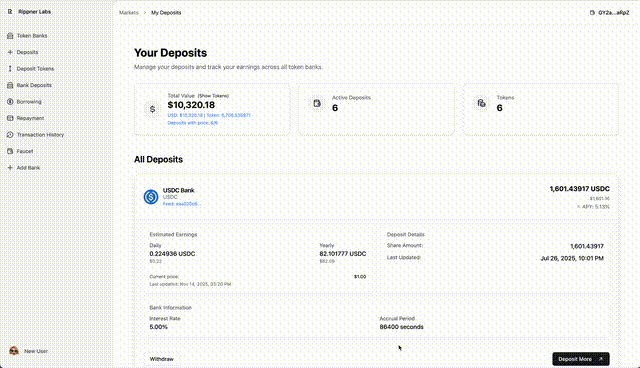Click the Faucet wallet icon
Image resolution: width=640 pixels, height=368 pixels.
tap(10, 151)
